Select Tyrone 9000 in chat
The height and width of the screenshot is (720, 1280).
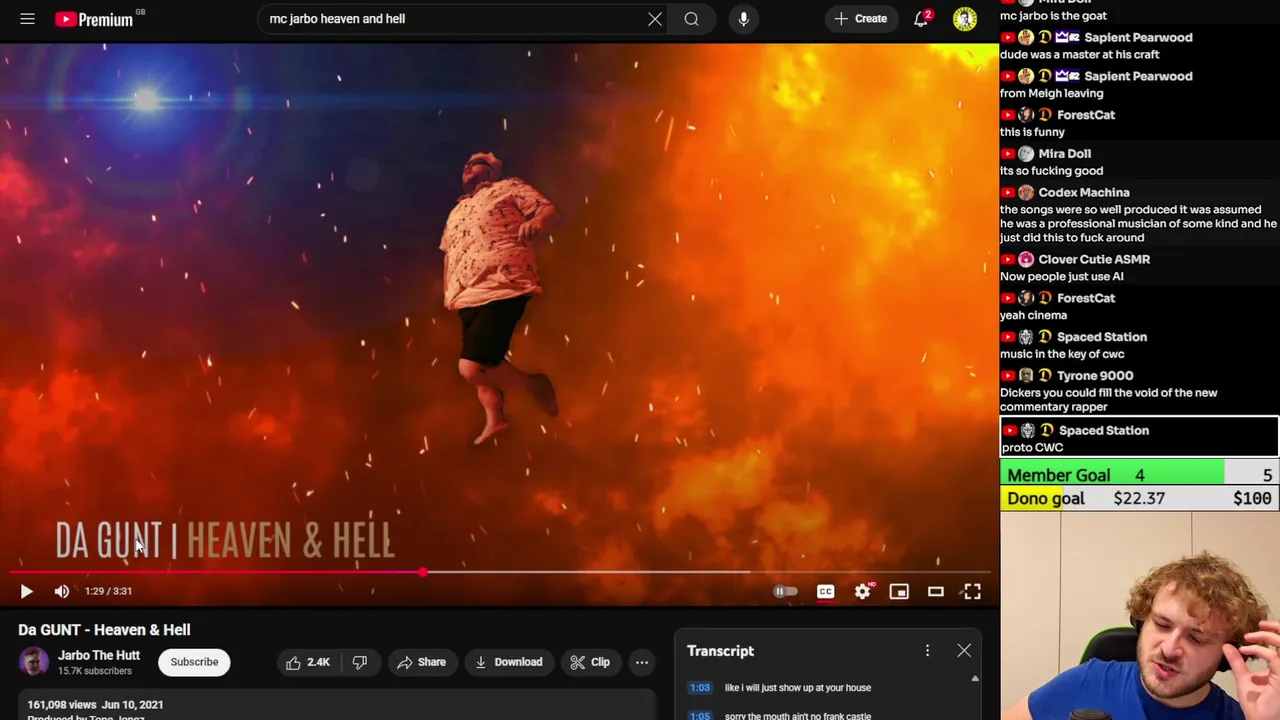point(1095,376)
